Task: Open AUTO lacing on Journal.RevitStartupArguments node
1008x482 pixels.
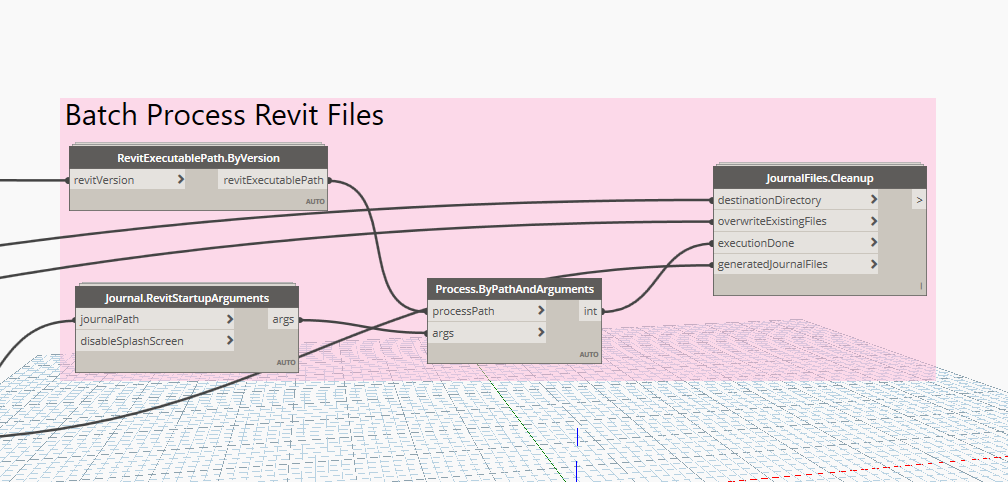Action: tap(286, 362)
